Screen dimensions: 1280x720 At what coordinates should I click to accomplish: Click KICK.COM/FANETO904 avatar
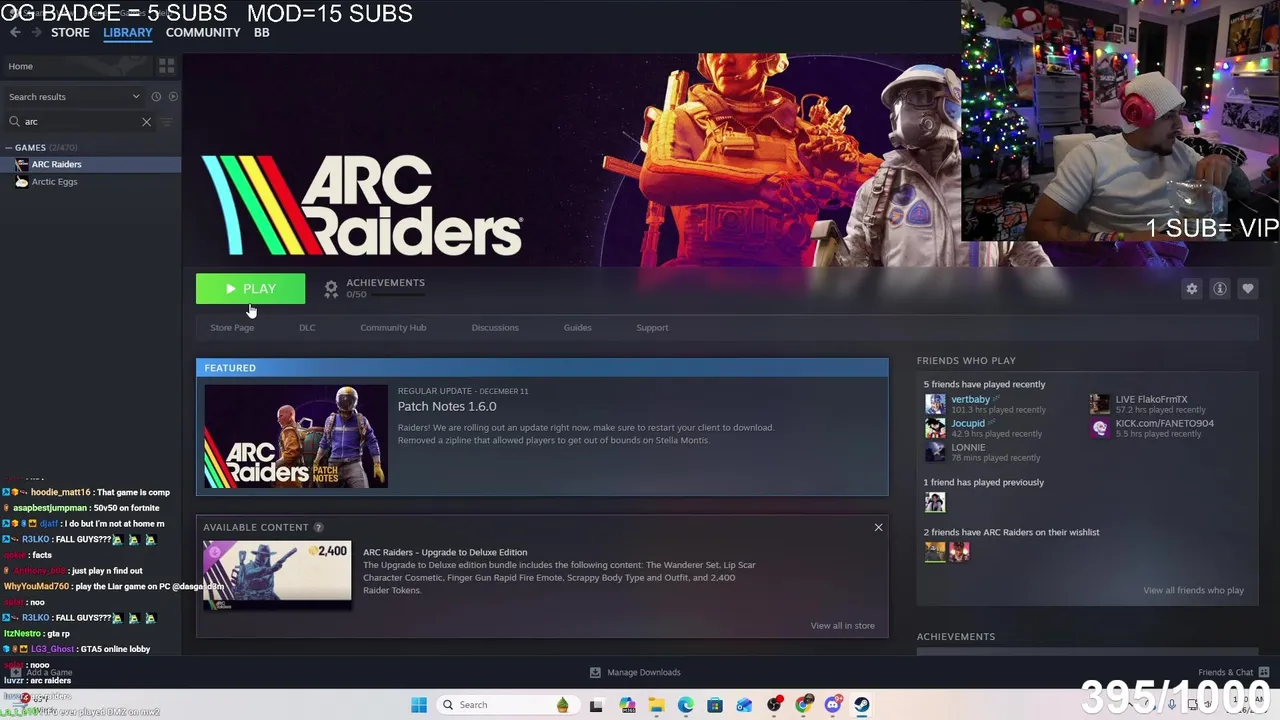tap(1100, 428)
